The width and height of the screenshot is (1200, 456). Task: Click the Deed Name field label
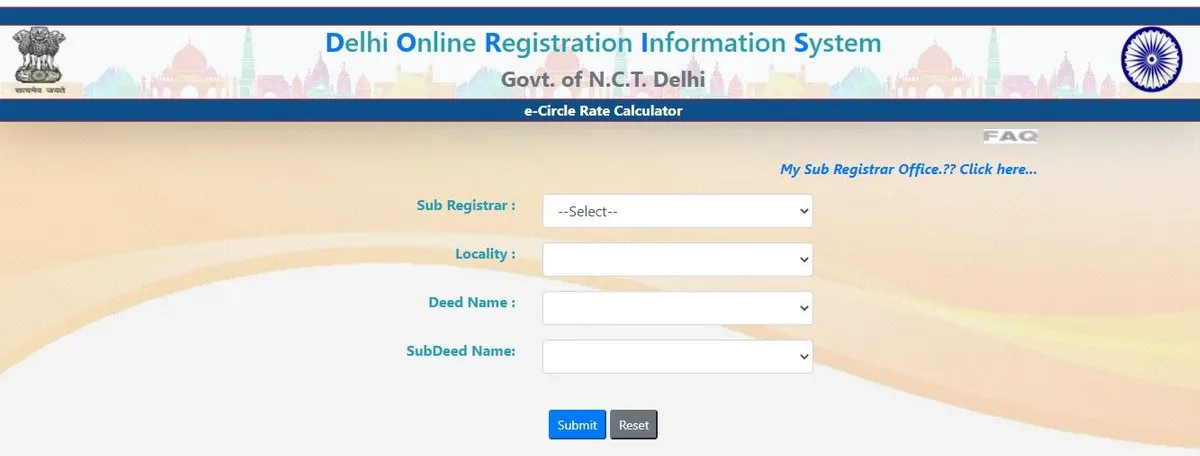click(471, 302)
